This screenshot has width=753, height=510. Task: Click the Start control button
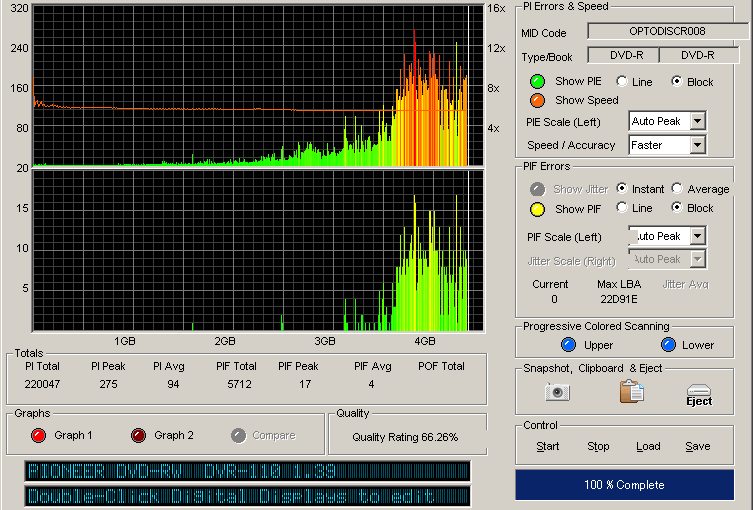(547, 446)
